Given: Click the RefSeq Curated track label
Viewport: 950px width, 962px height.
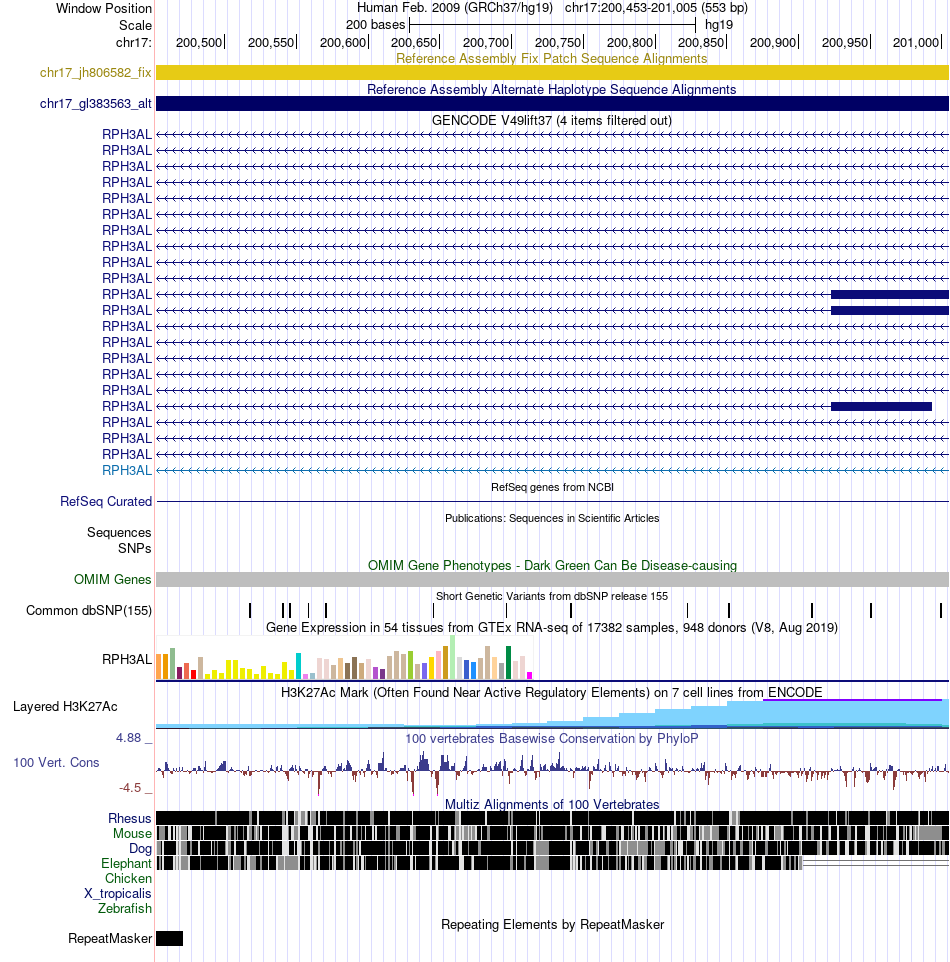Looking at the screenshot, I should point(106,501).
